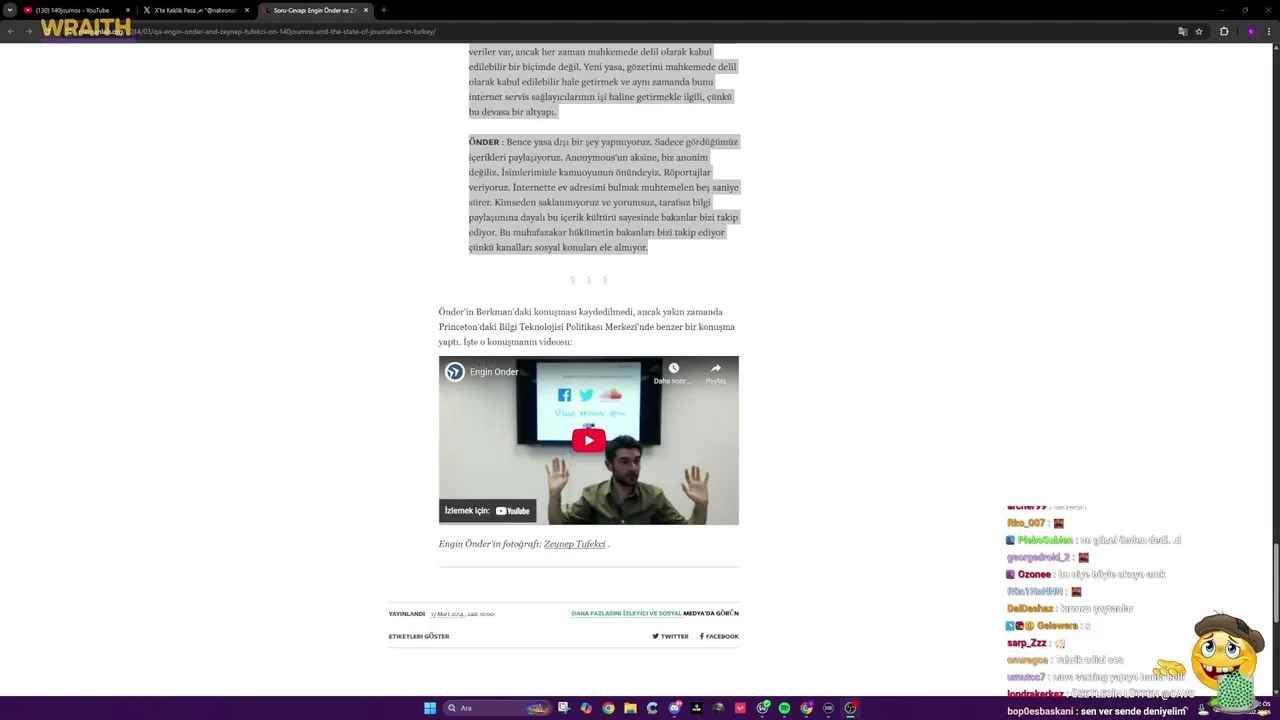Open the PUBG helmet taskbar icon

(718, 708)
